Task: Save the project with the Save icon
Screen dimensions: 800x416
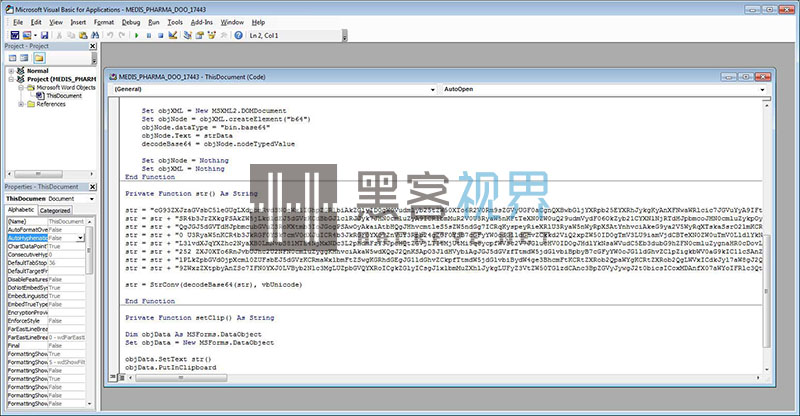Action: [44, 35]
